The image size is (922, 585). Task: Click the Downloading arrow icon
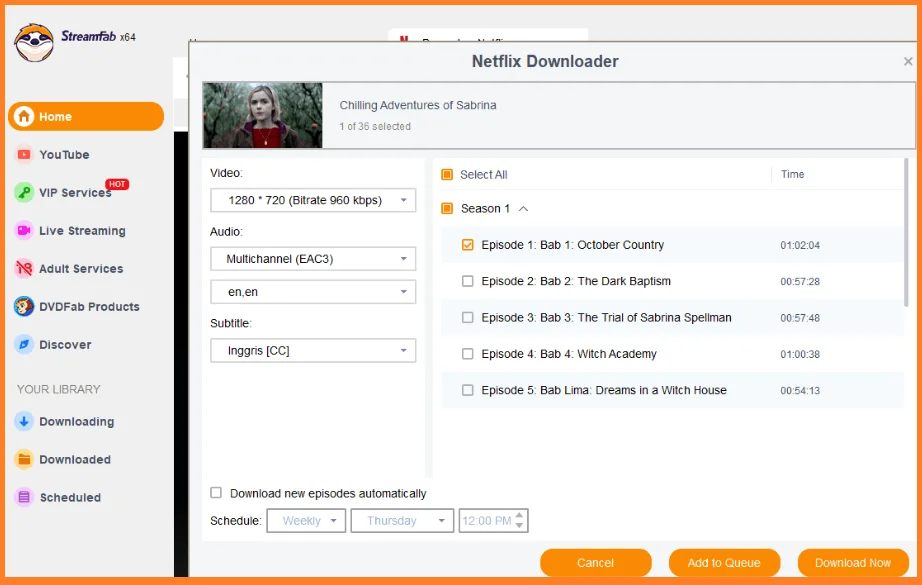click(24, 422)
